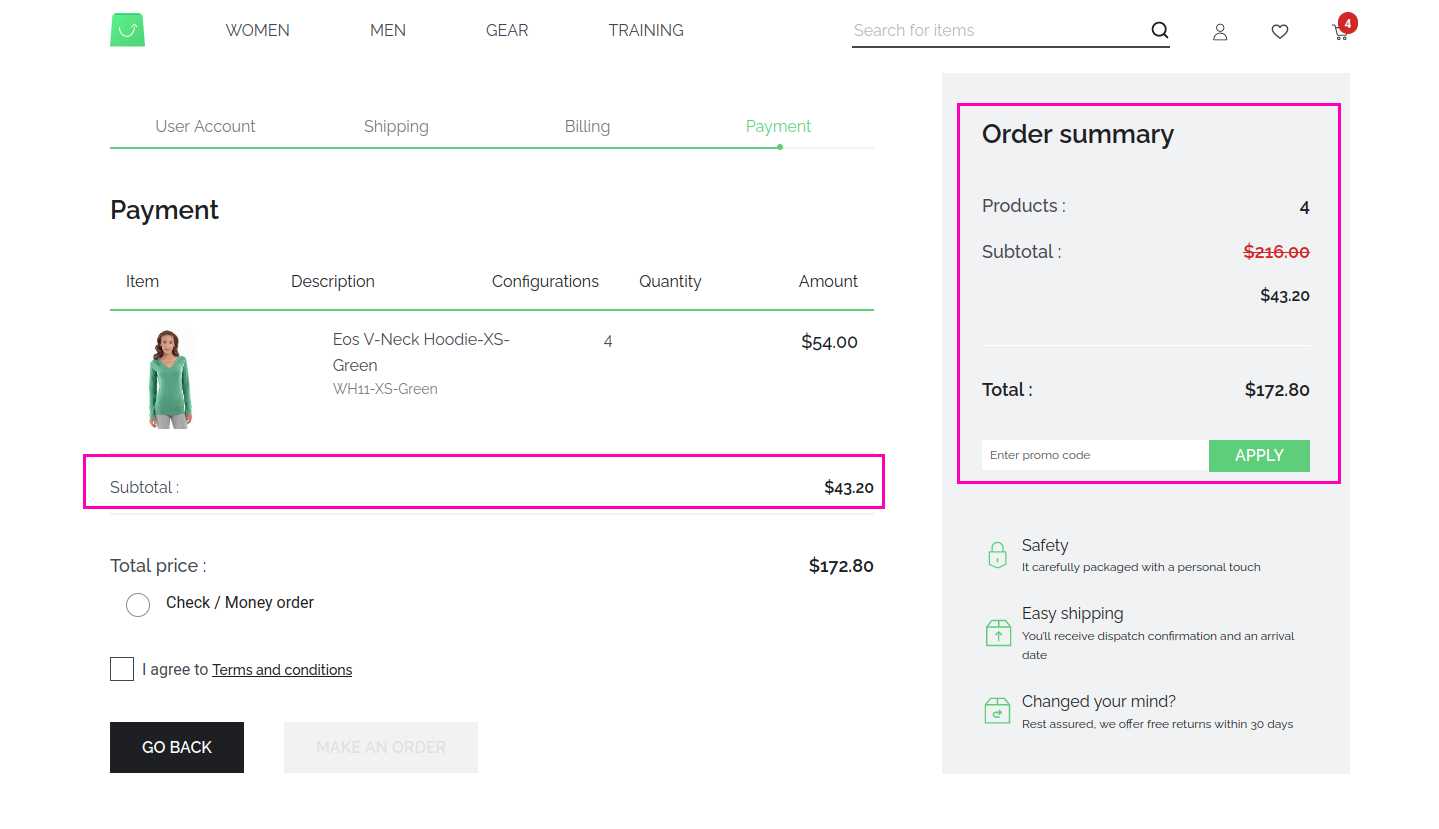
Task: Open the user account icon
Action: tap(1219, 32)
